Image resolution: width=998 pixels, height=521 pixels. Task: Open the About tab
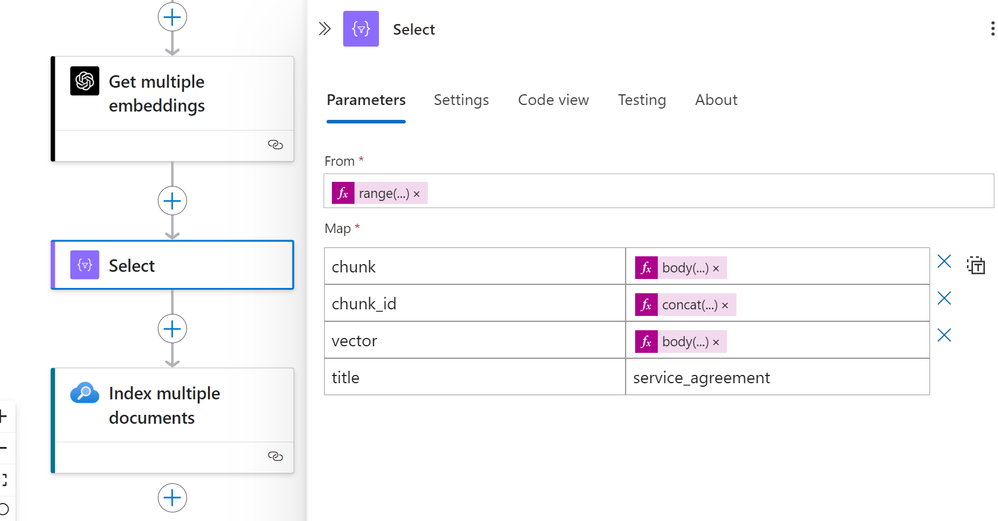pos(716,100)
